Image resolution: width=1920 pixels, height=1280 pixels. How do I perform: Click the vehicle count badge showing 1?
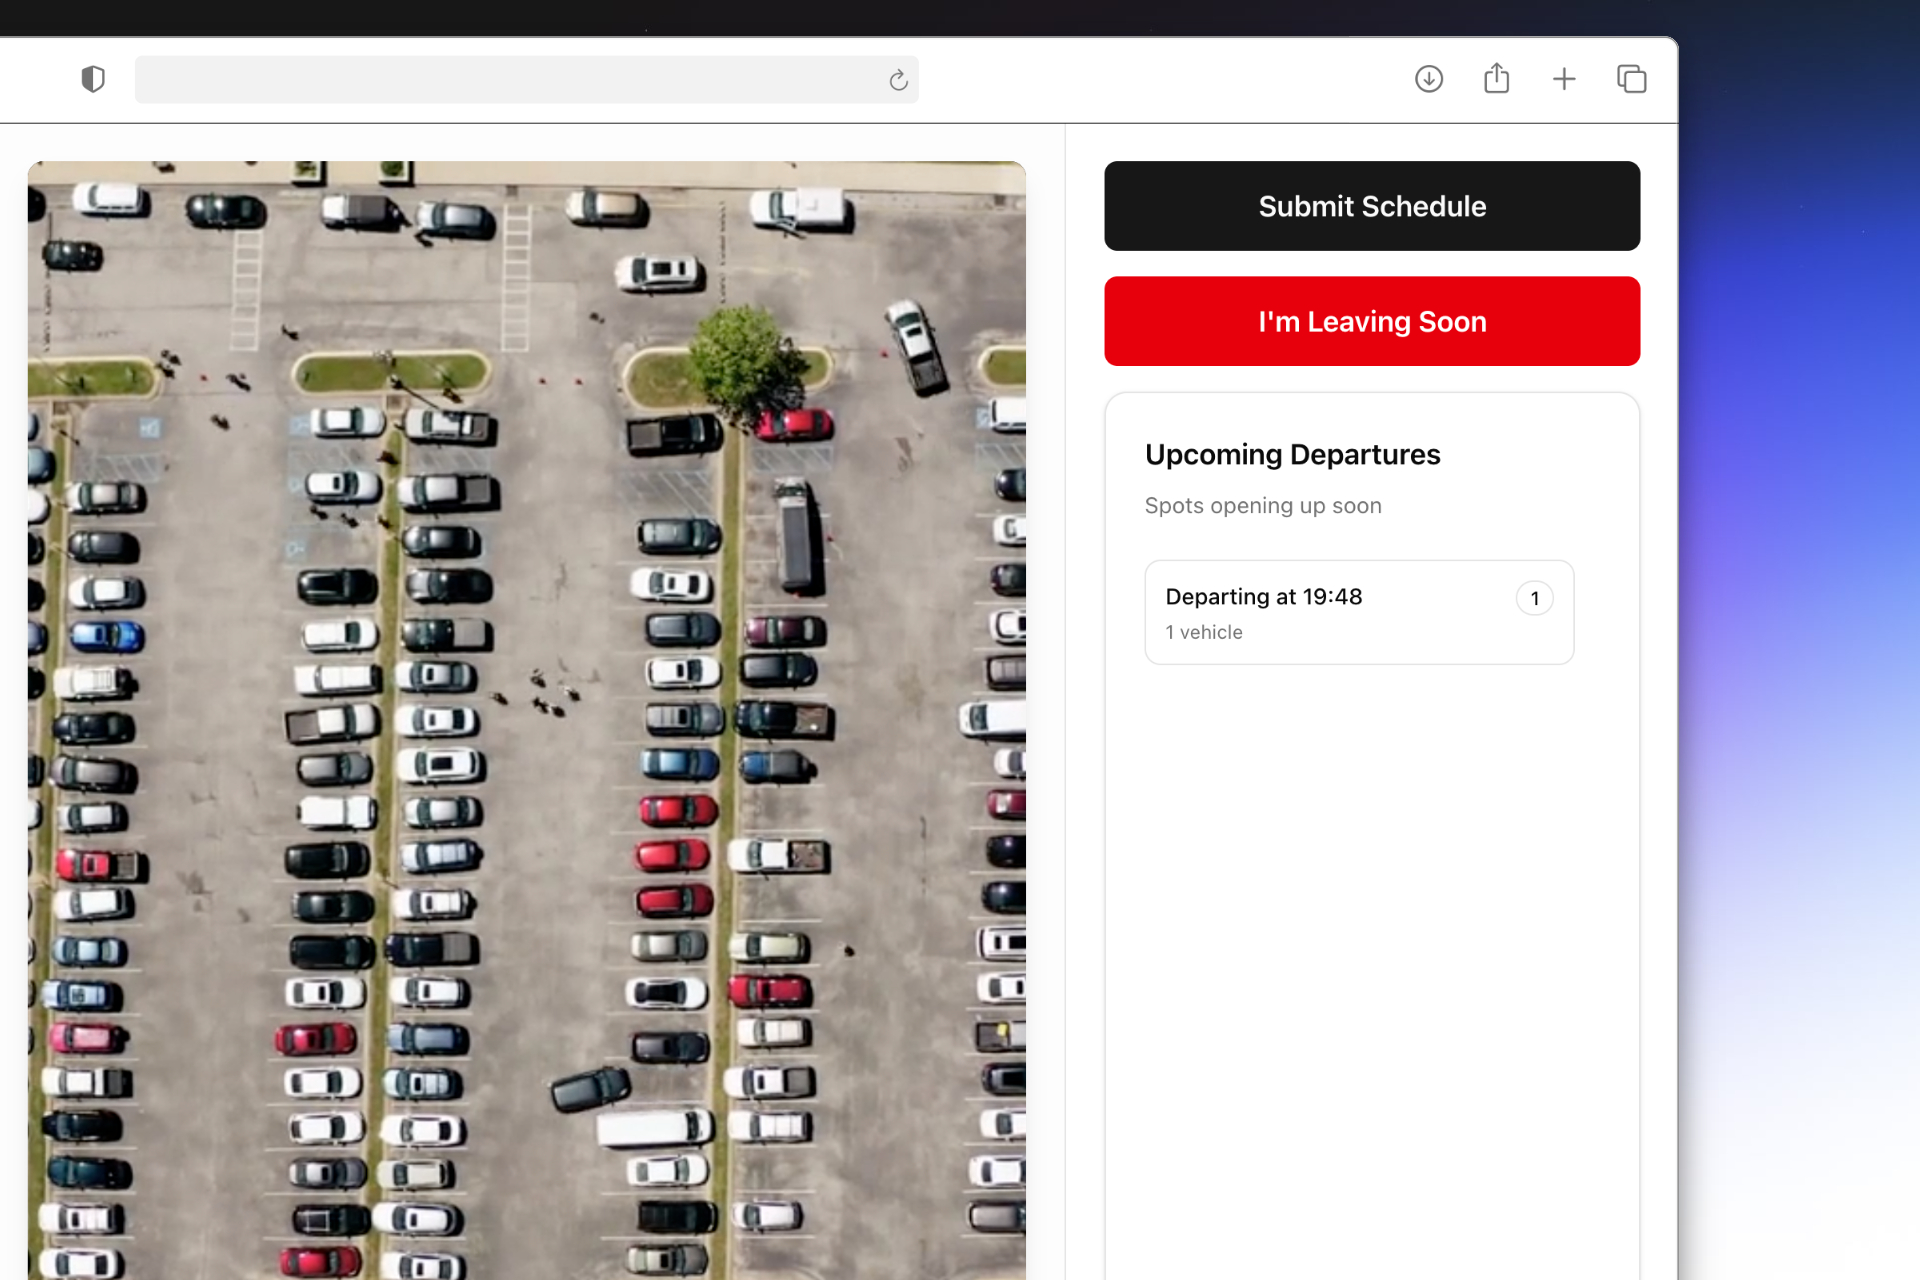1534,598
